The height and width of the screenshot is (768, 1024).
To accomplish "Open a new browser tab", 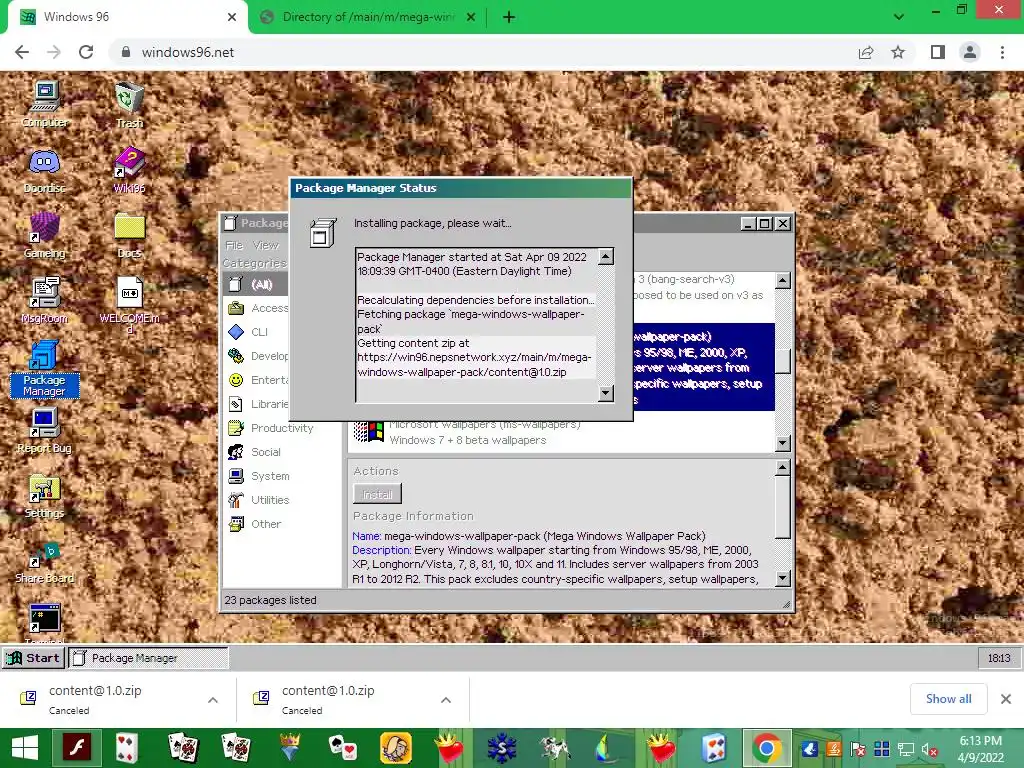I will coord(509,18).
